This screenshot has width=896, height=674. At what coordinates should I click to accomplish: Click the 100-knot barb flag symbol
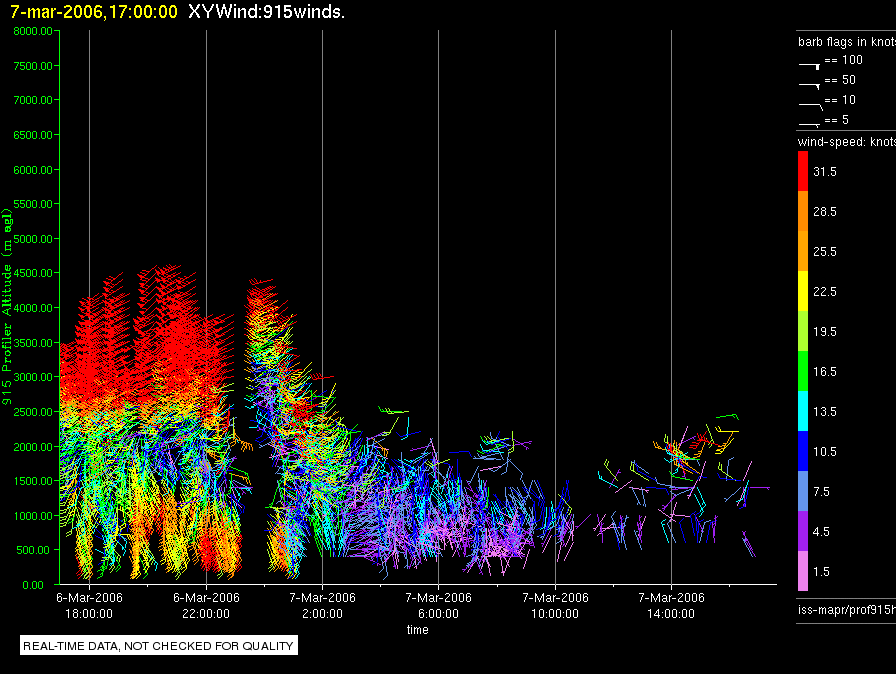809,66
